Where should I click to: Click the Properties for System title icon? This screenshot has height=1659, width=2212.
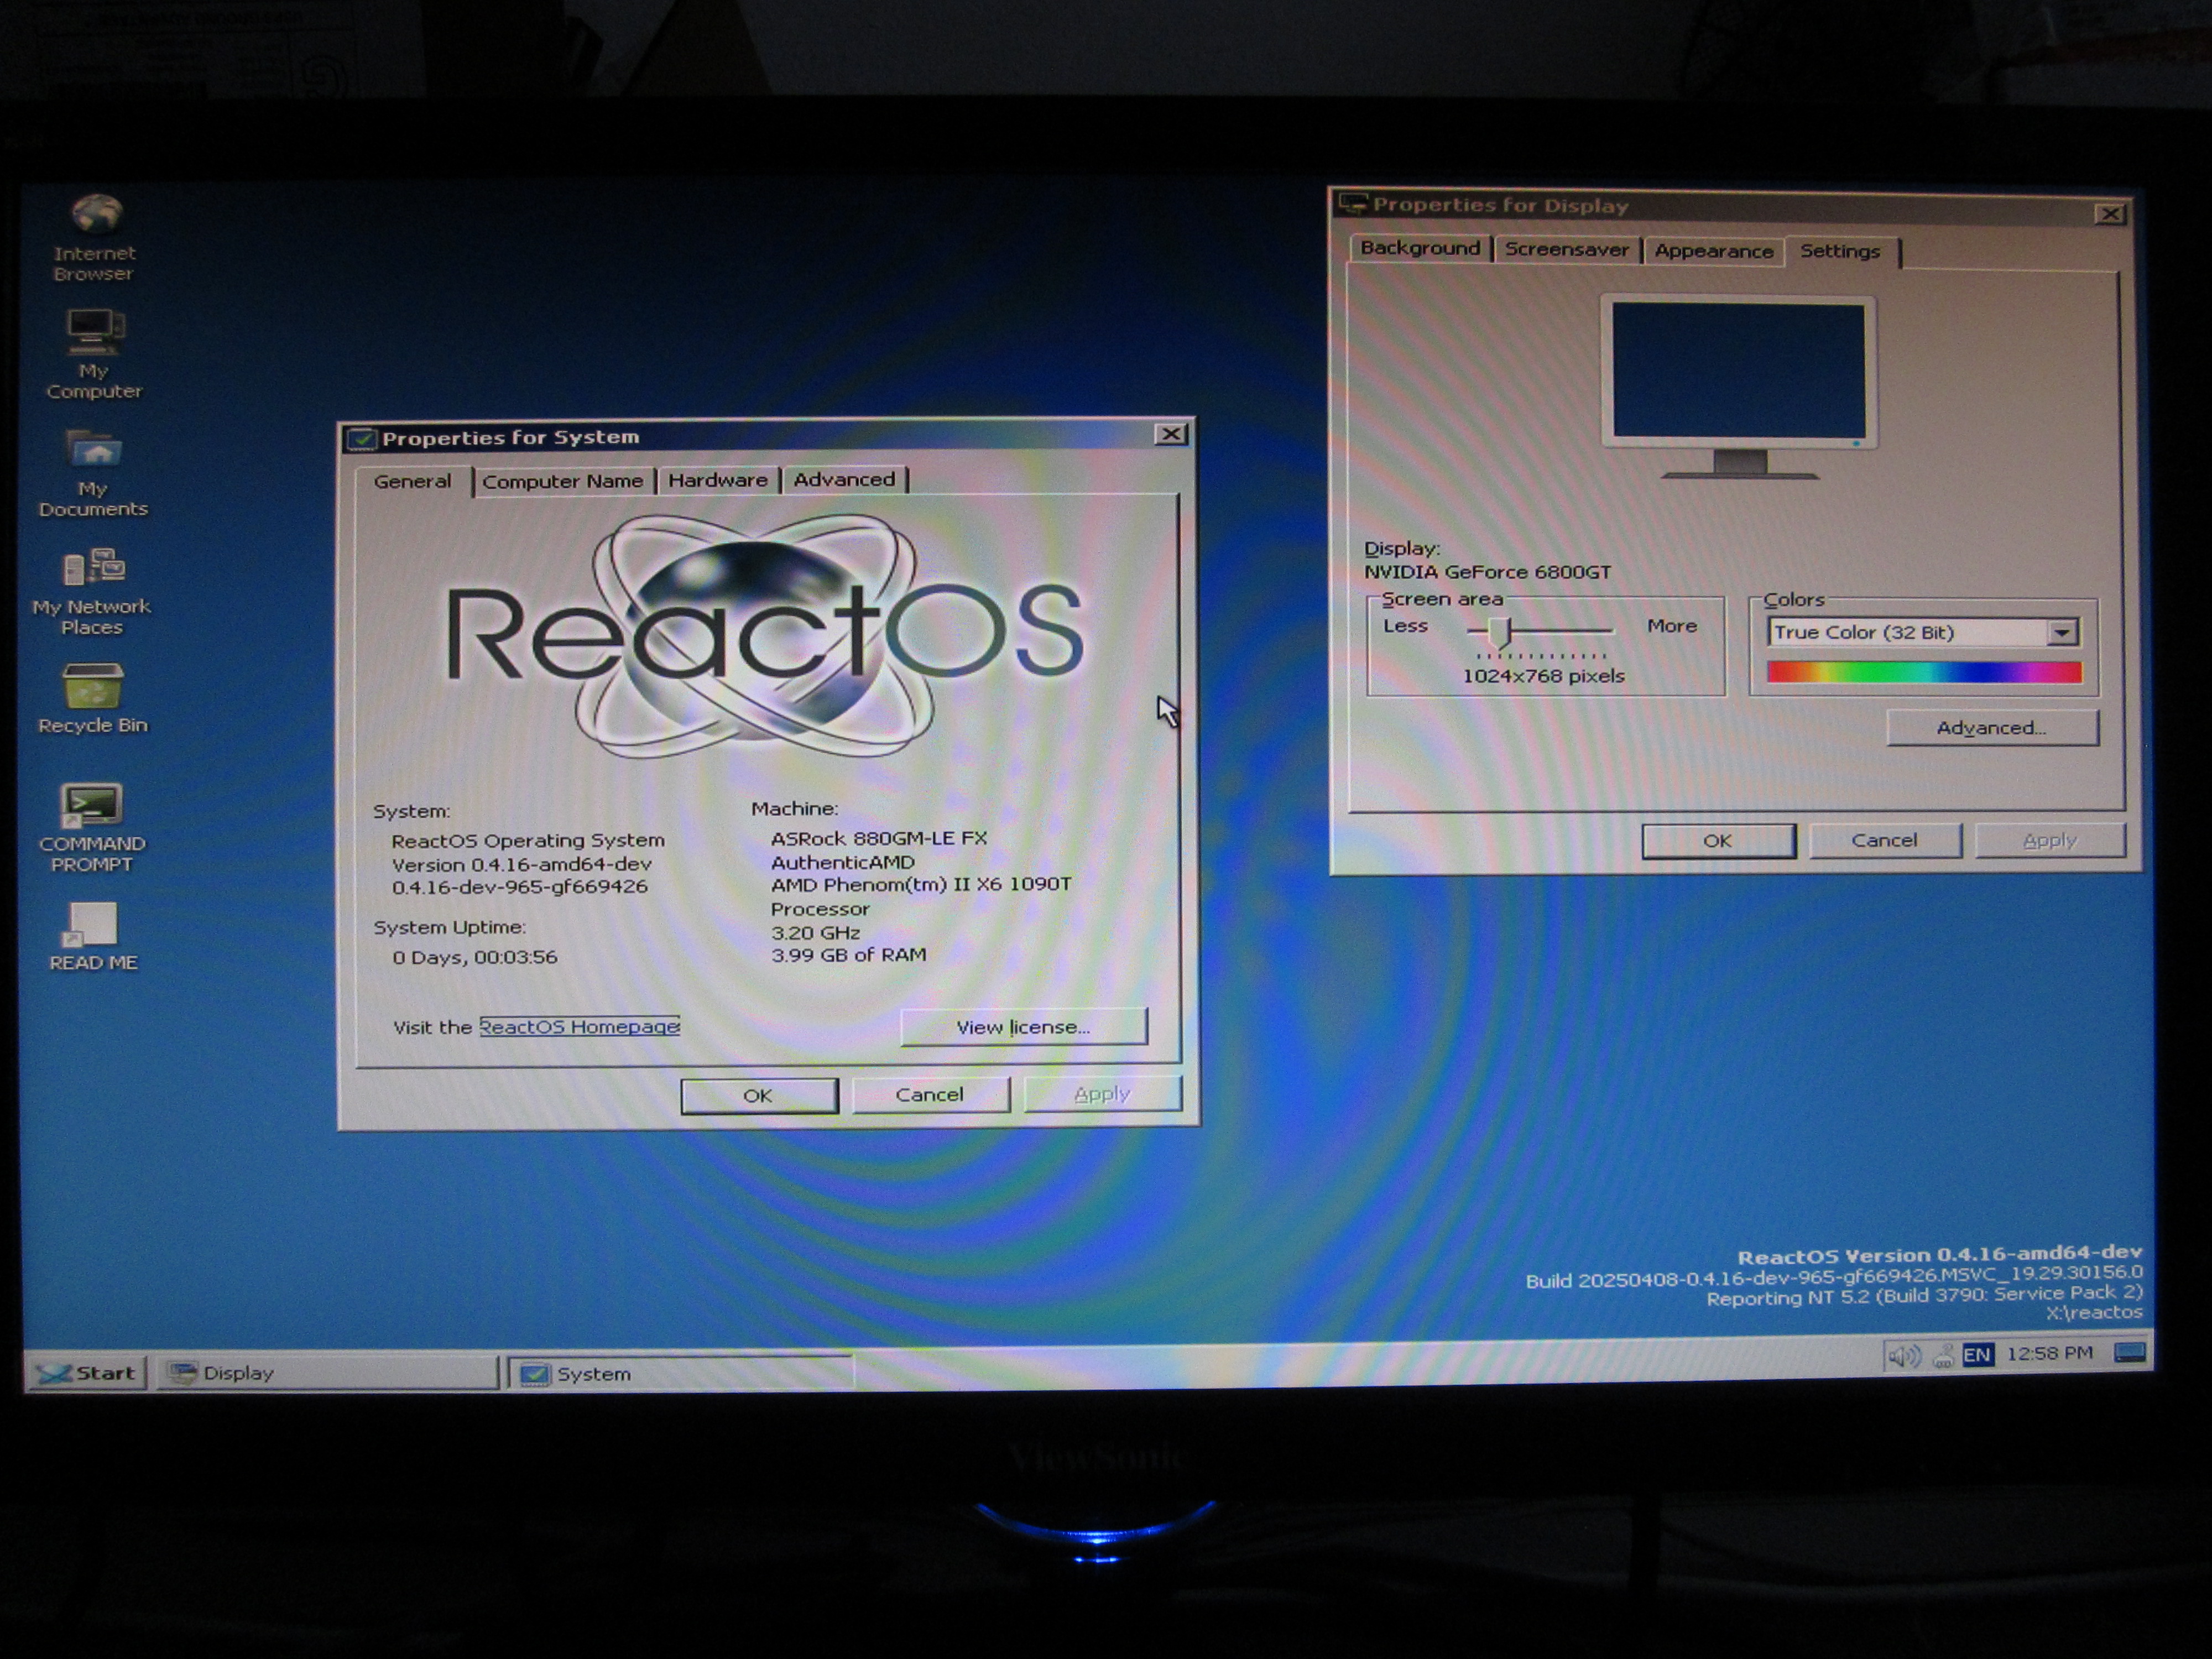tap(362, 439)
